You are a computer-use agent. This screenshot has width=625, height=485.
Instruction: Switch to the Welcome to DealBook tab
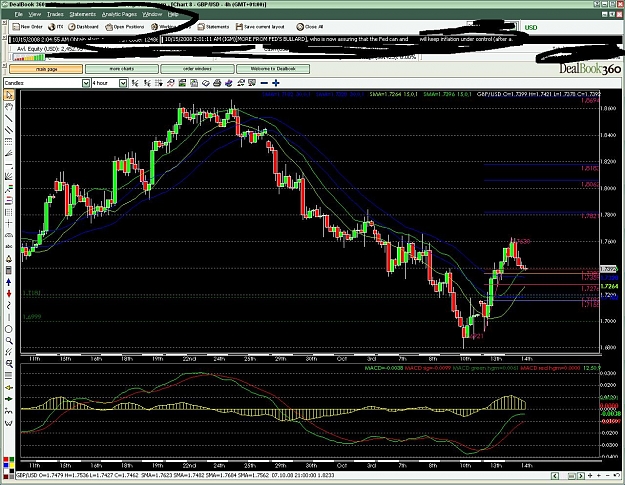point(273,69)
